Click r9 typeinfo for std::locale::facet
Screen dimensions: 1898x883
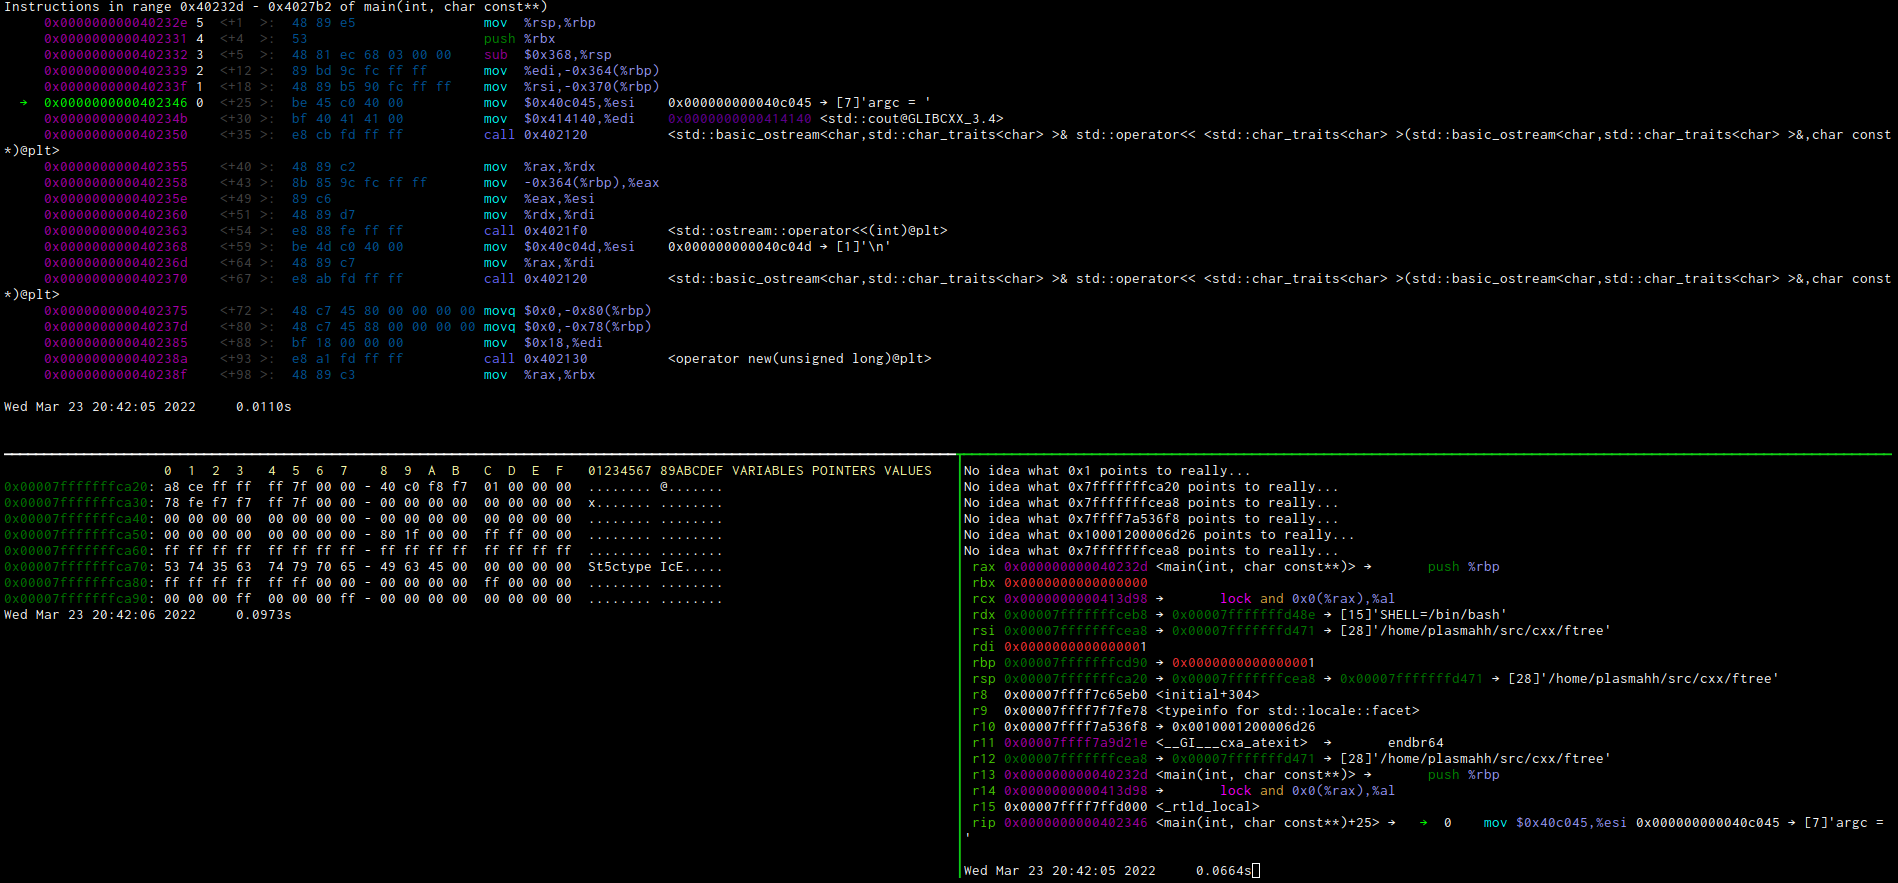tap(1287, 711)
